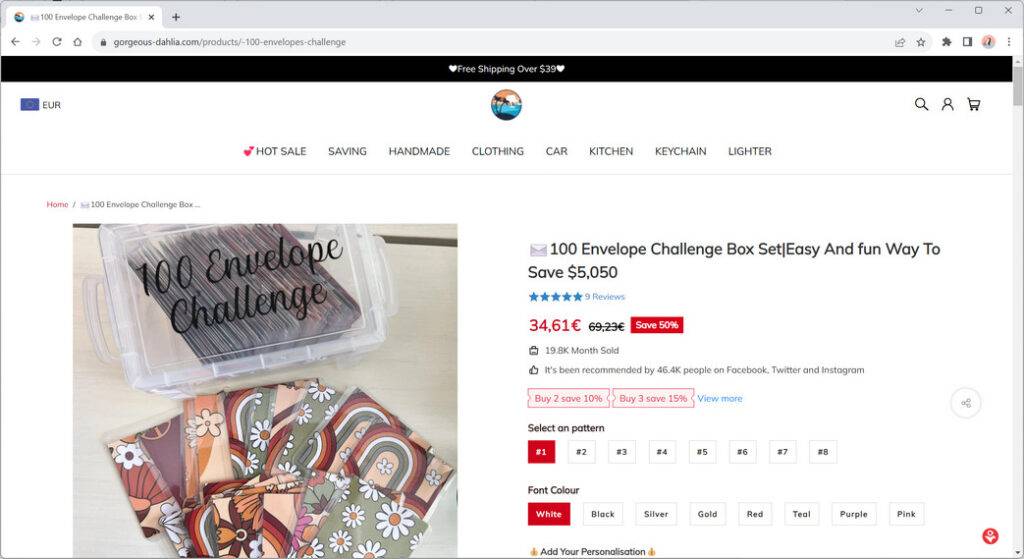The height and width of the screenshot is (559, 1024).
Task: Open the site search magnifier
Action: point(921,104)
